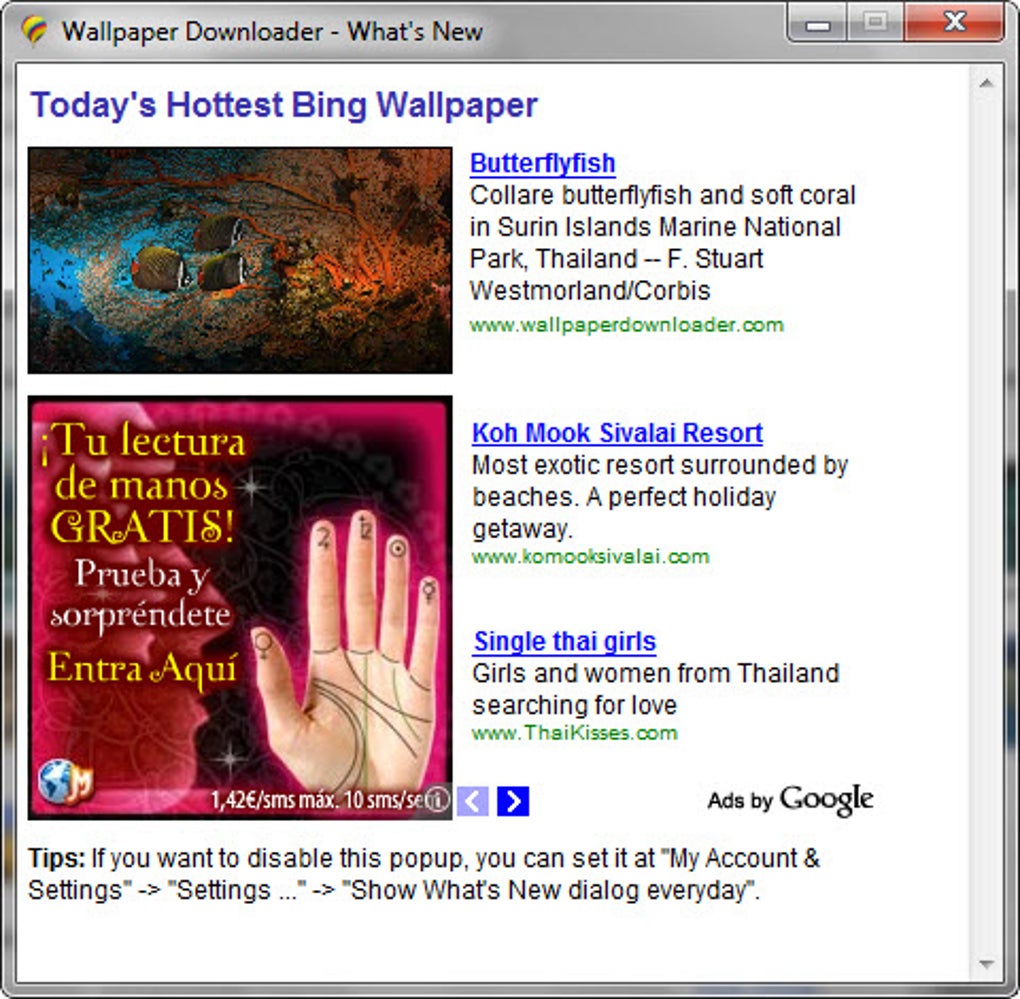Go to the previous ad with the faded arrow

tap(473, 801)
